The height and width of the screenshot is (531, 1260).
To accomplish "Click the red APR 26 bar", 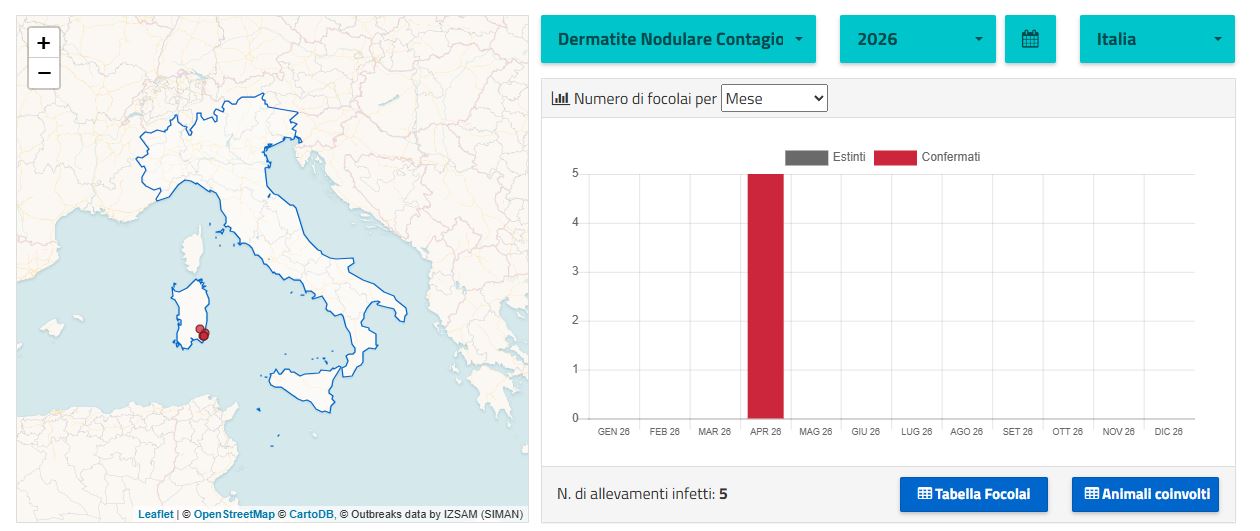I will (x=766, y=296).
